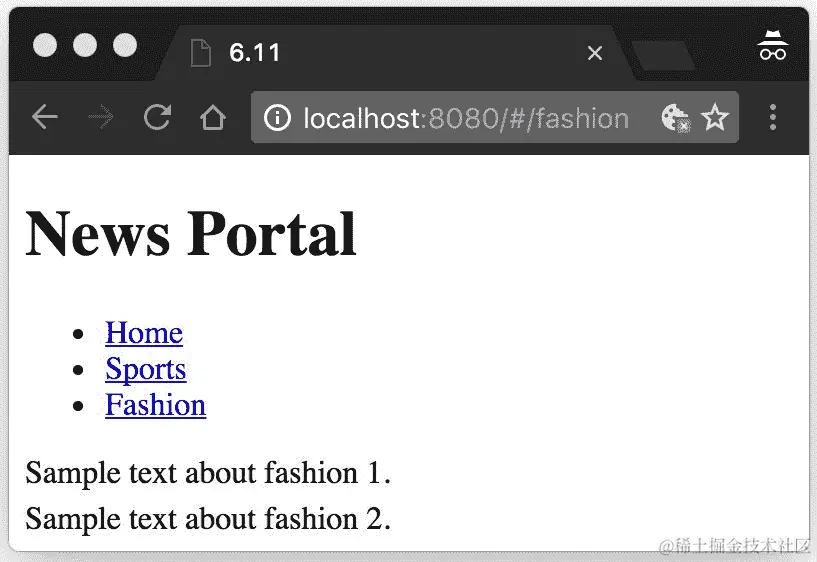Open the Chrome three-dot menu
Viewport: 817px width, 562px height.
tap(773, 117)
